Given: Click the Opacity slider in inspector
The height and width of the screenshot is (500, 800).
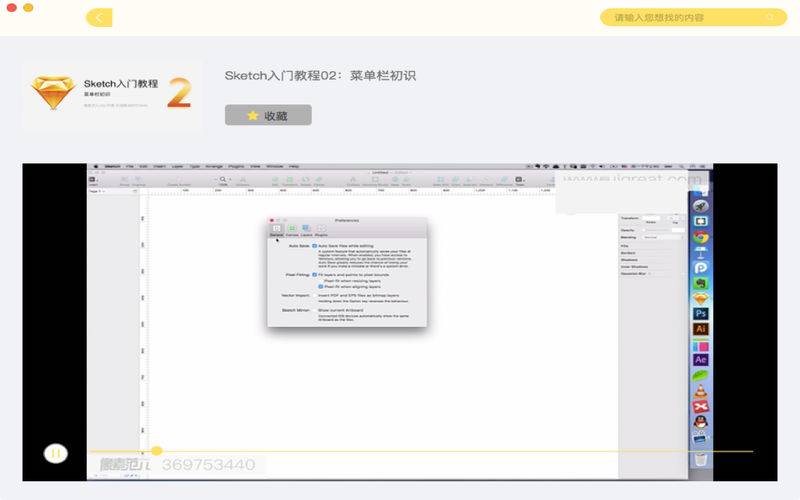Looking at the screenshot, I should pos(657,230).
